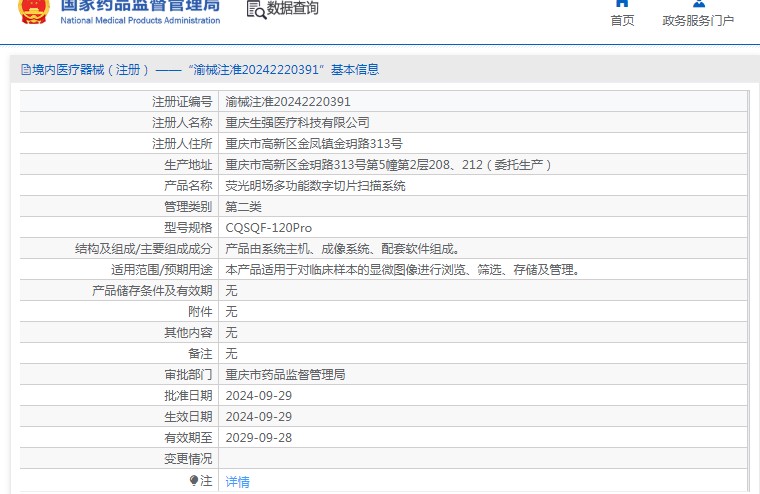Select address 重庆市高新区金凤镇金玥路313号

[314, 143]
